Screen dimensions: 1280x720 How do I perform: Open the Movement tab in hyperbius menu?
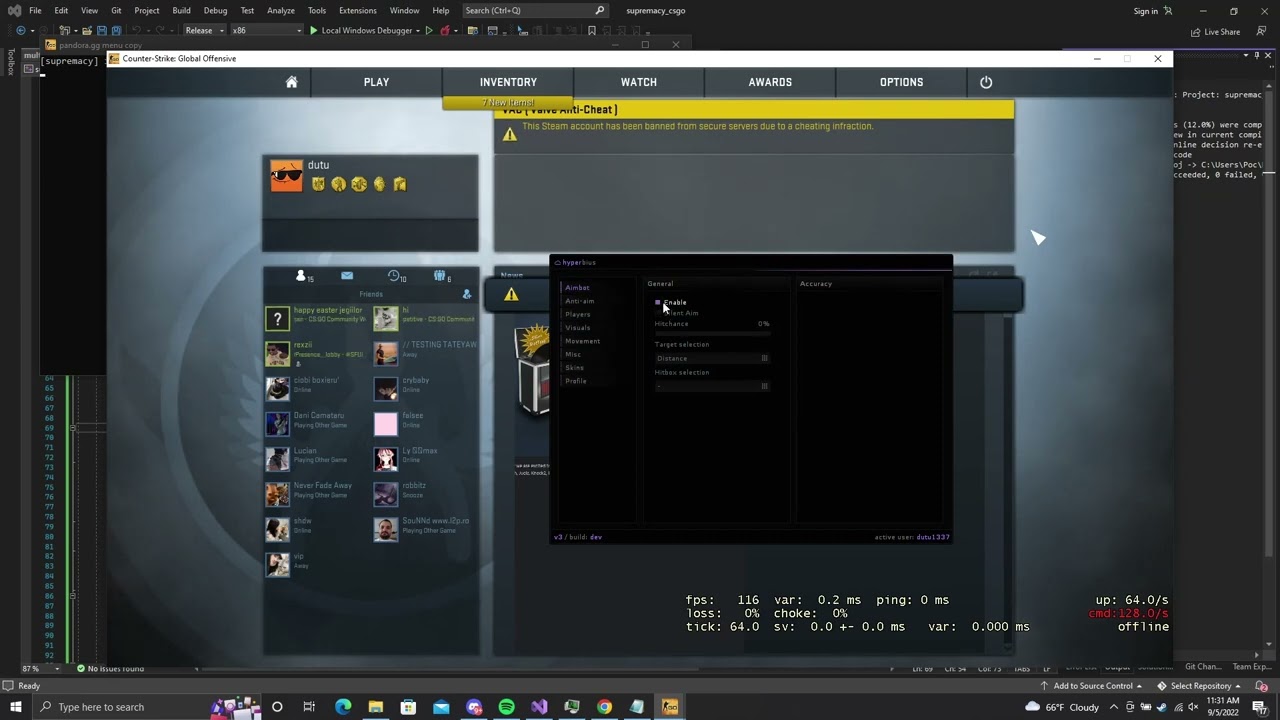583,341
